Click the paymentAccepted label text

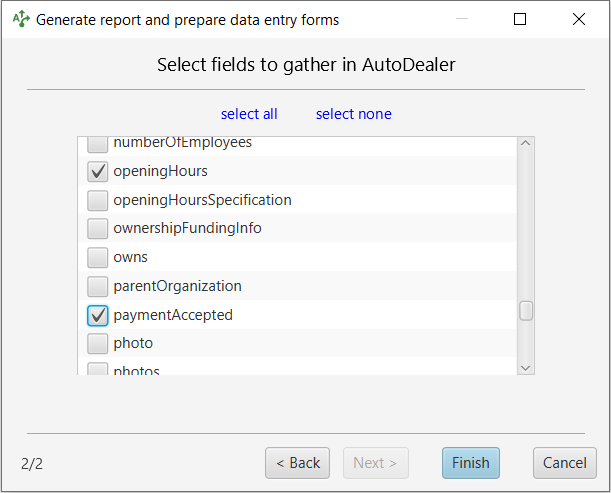[173, 315]
